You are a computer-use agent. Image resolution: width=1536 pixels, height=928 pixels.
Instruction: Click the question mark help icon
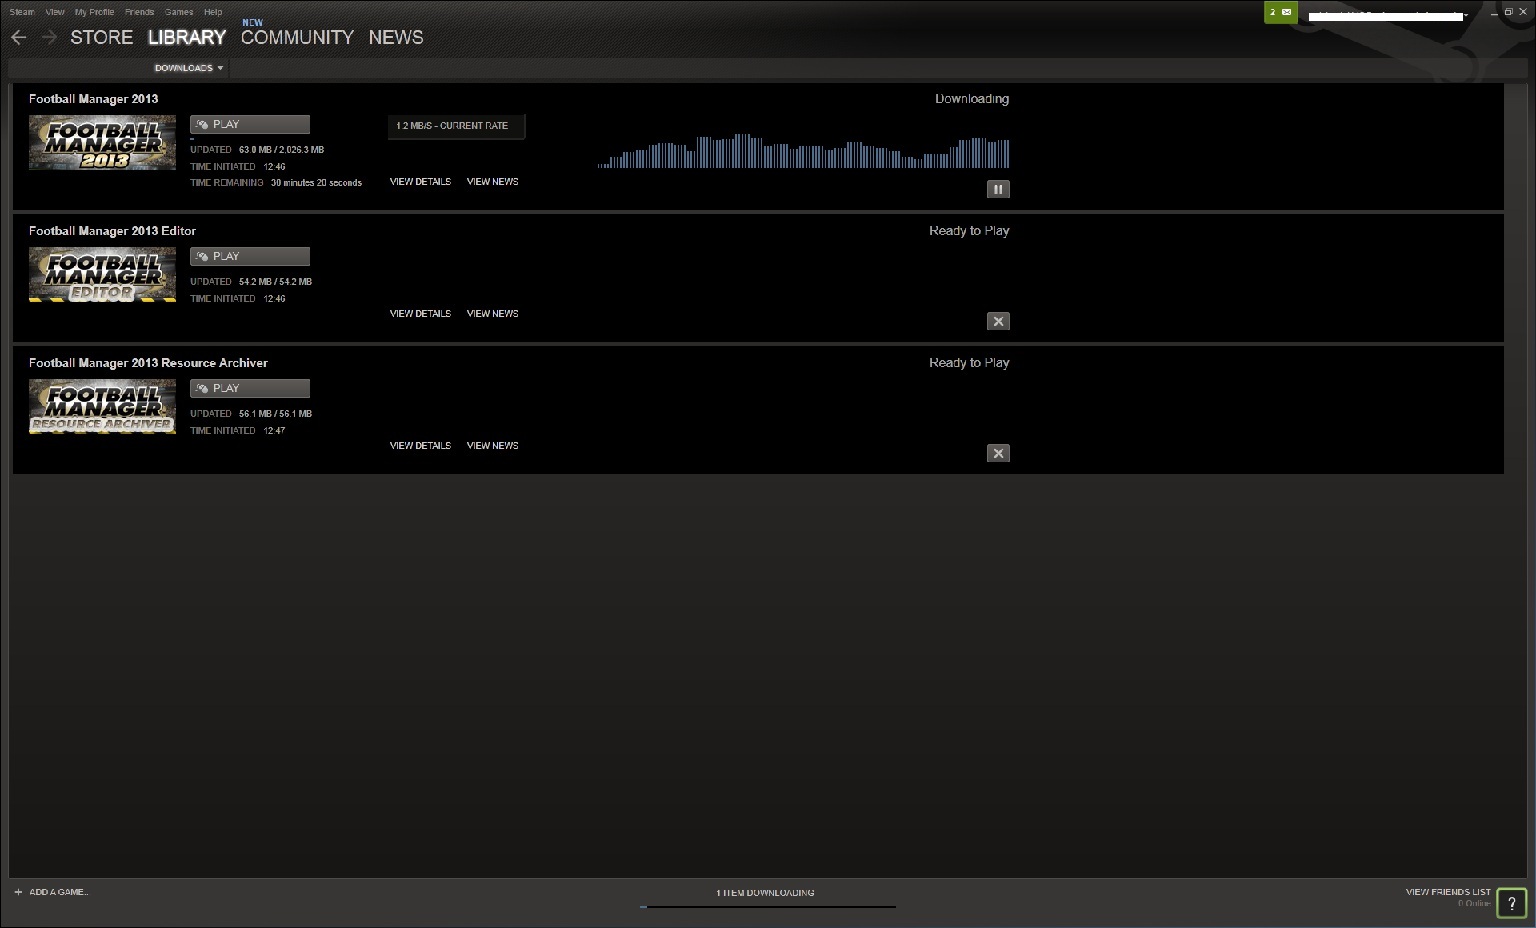(x=1511, y=903)
